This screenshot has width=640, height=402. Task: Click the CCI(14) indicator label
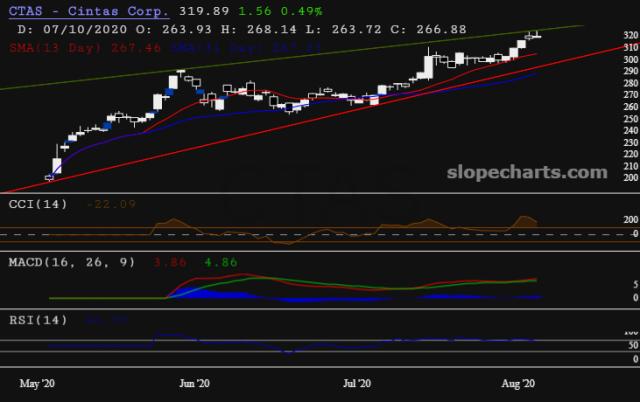[x=31, y=204]
